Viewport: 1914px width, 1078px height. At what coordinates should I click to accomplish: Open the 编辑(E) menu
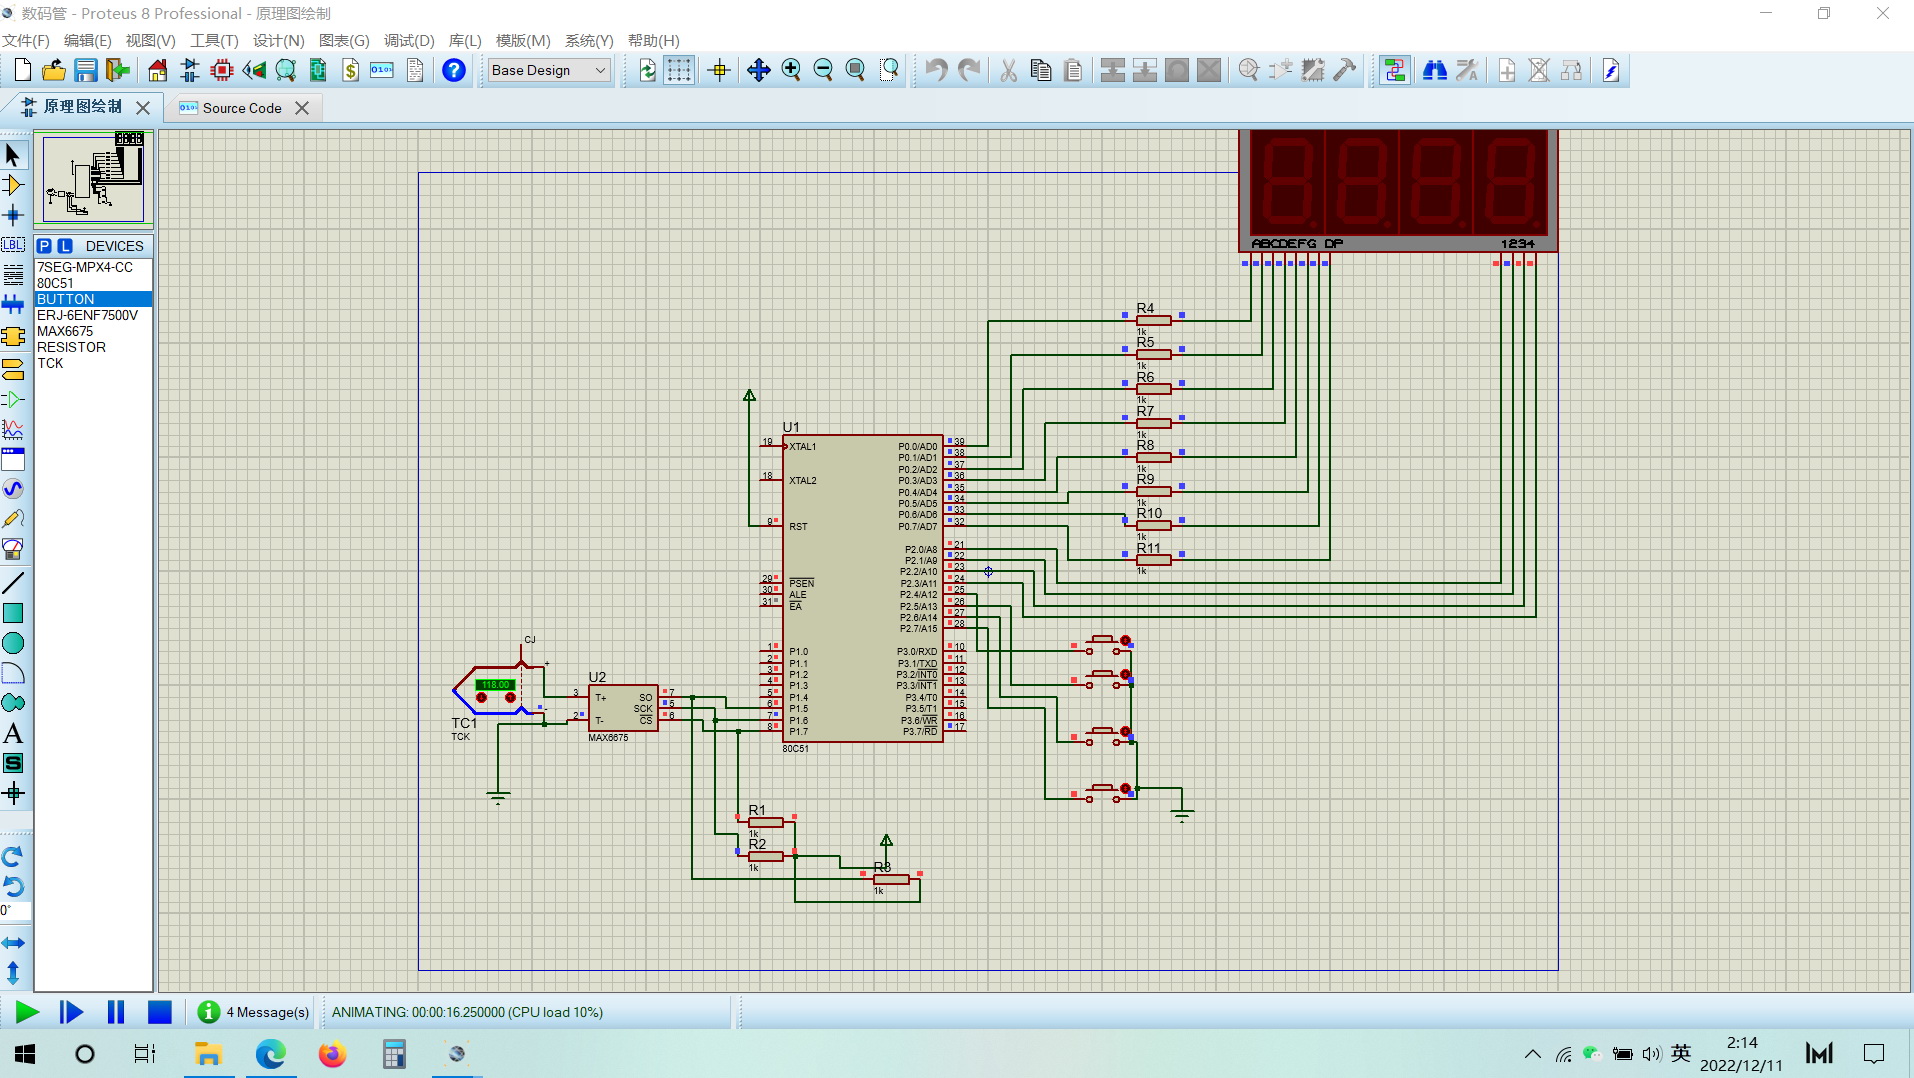(x=87, y=40)
